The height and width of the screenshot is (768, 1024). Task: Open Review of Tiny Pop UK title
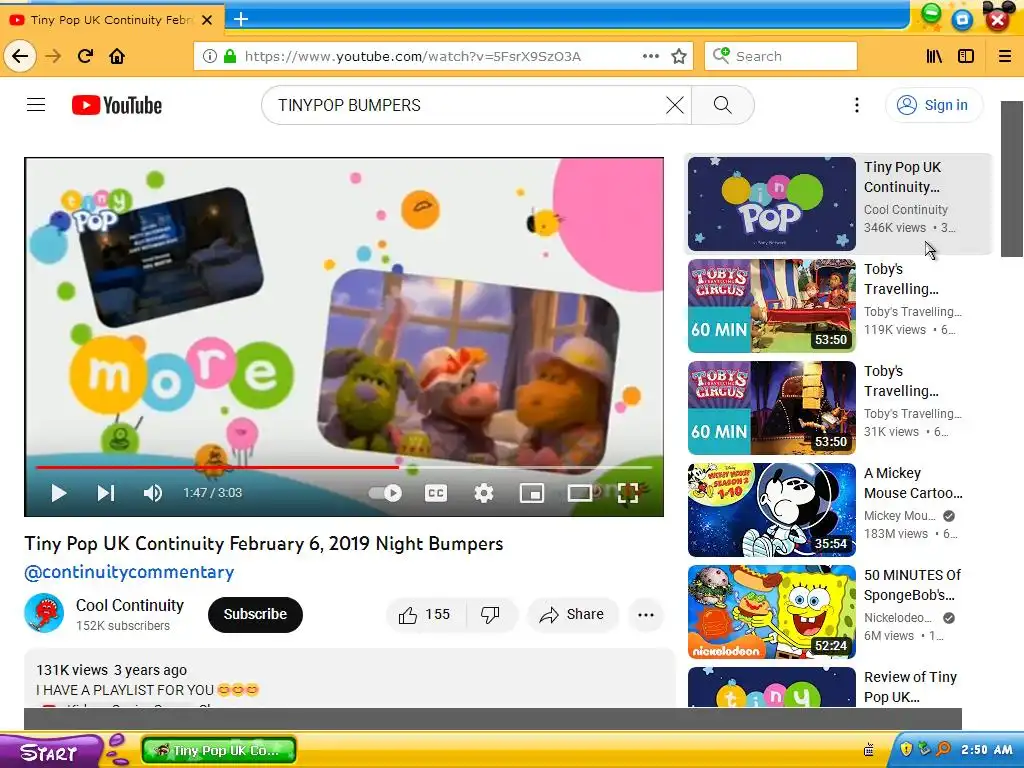(910, 687)
